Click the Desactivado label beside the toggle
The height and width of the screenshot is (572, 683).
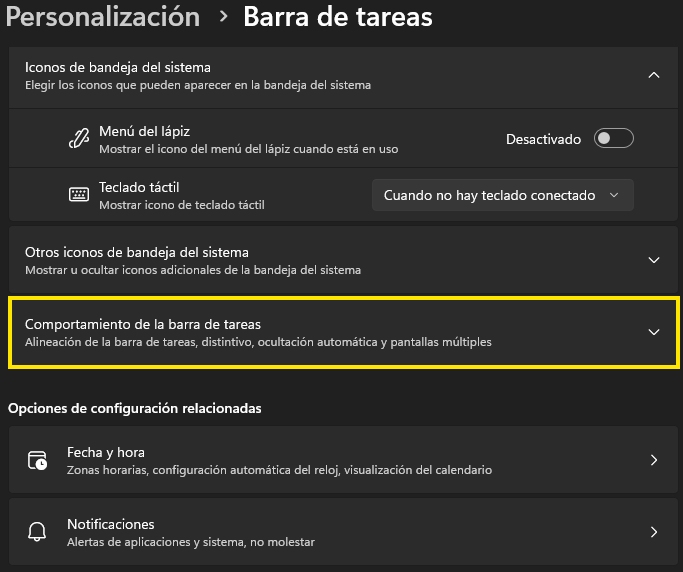pos(543,139)
